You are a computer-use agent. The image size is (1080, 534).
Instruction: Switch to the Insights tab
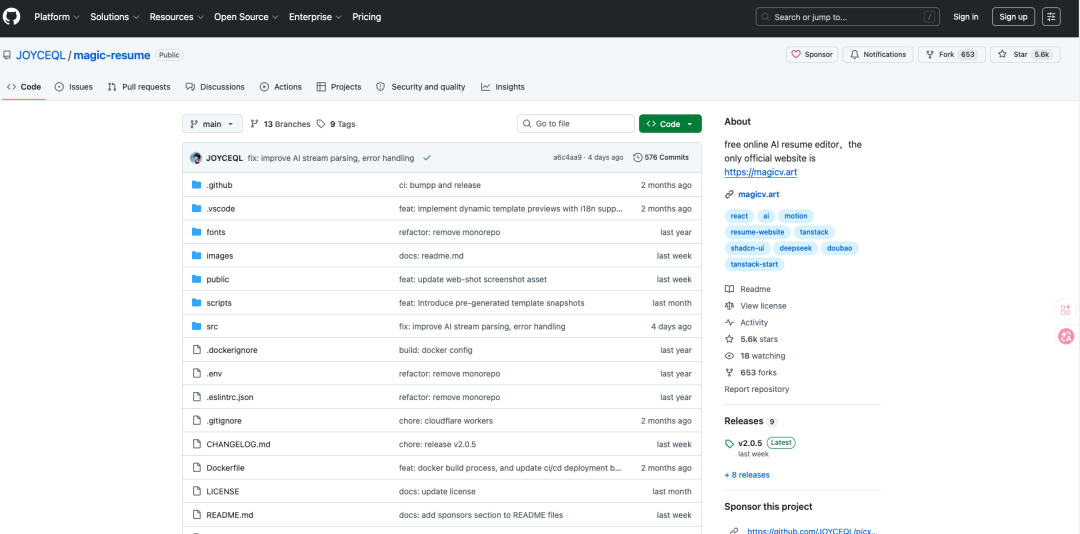tap(503, 87)
